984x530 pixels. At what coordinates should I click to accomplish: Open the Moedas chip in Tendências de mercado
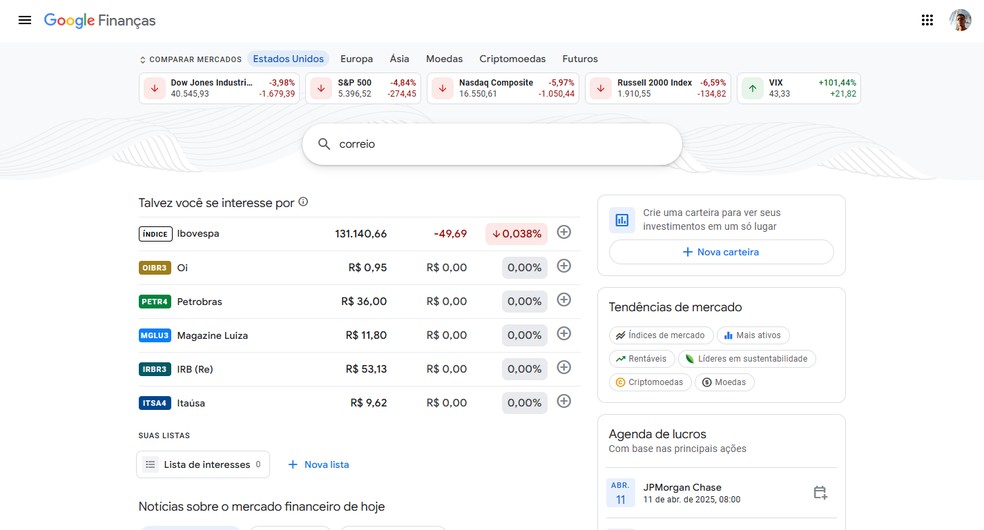pyautogui.click(x=724, y=382)
